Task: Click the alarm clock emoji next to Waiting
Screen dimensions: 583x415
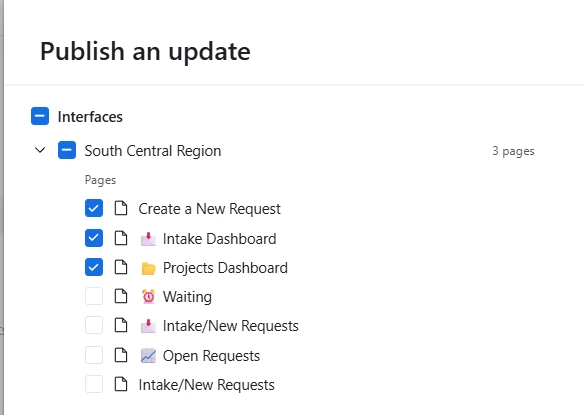Action: pos(148,297)
